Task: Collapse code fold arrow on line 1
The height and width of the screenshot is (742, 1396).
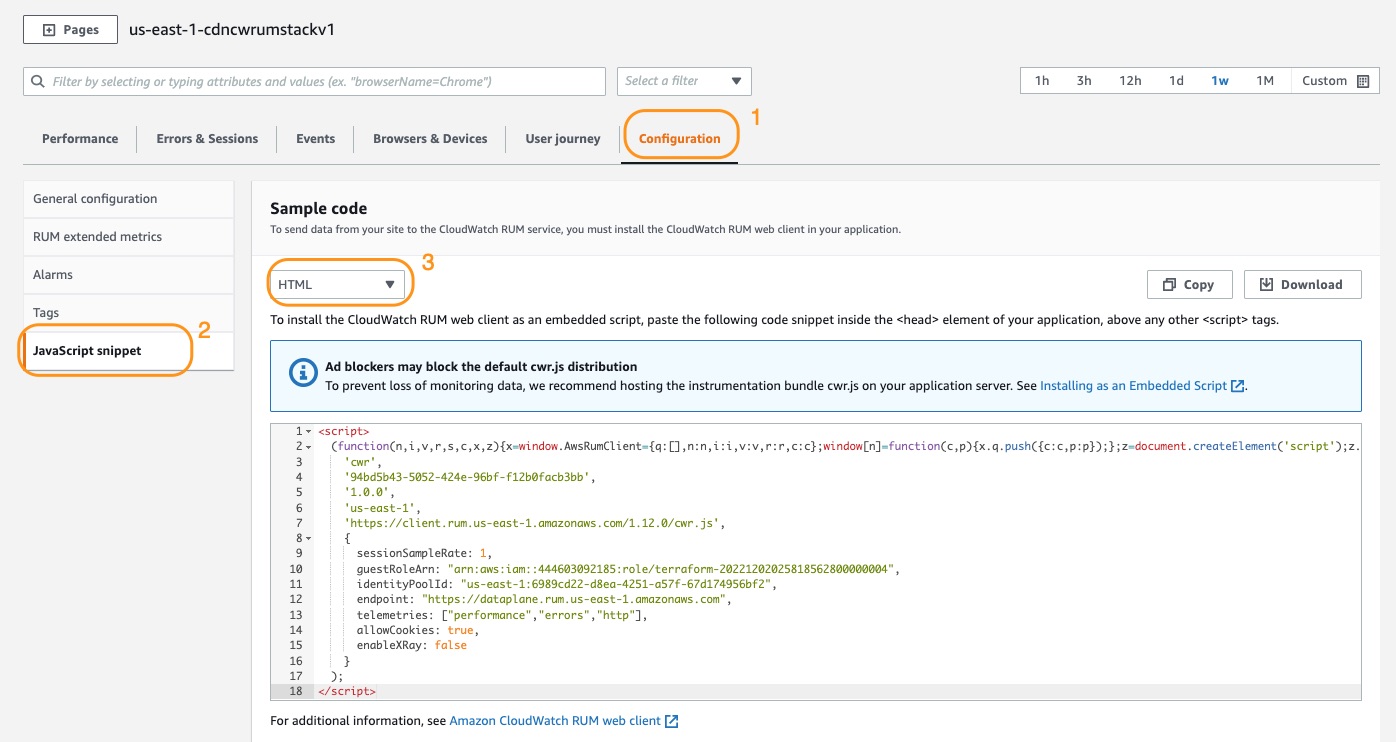Action: pyautogui.click(x=309, y=432)
